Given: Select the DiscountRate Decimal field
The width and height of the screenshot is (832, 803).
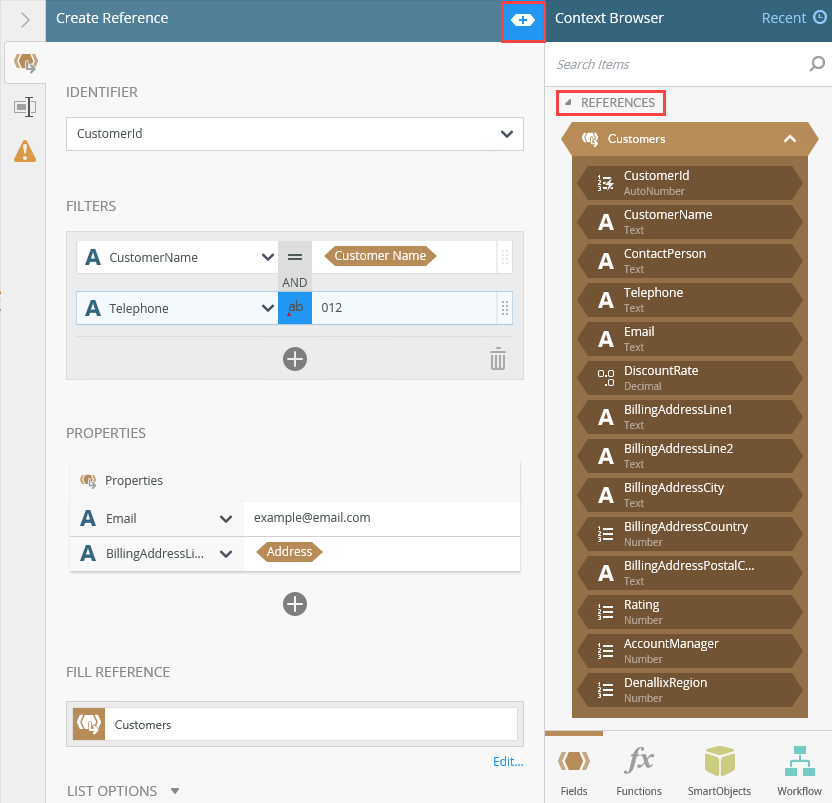Looking at the screenshot, I should pyautogui.click(x=689, y=378).
